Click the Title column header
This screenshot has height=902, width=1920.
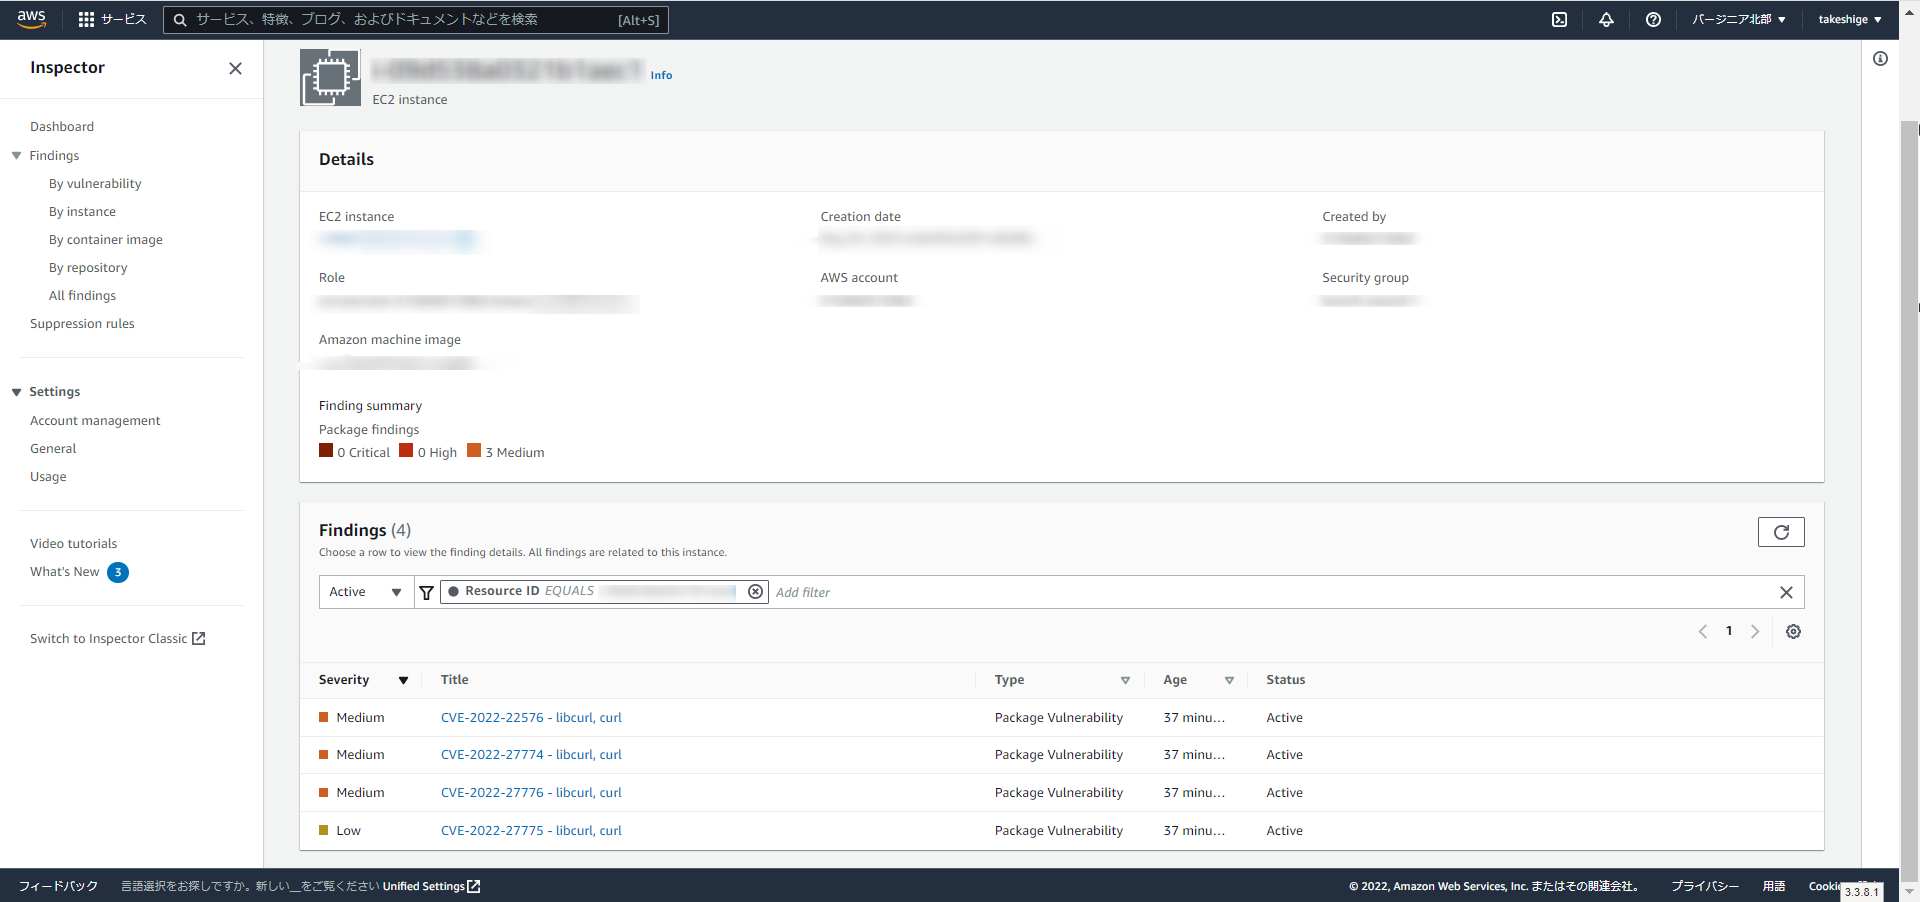[x=454, y=680]
